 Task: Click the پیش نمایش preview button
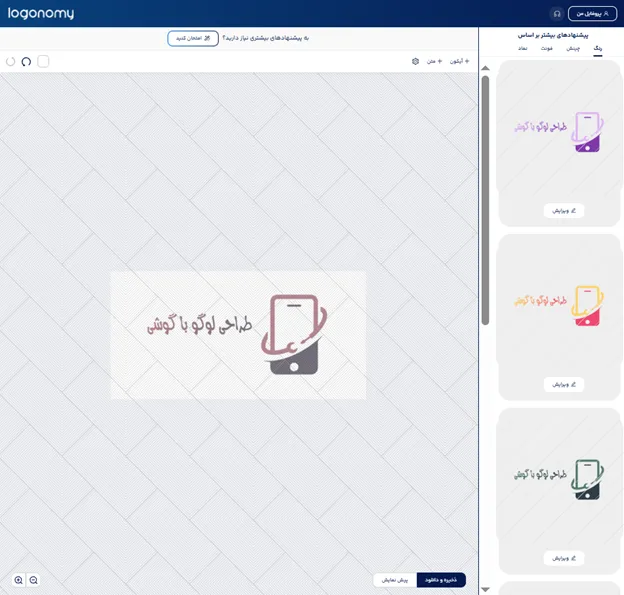(x=395, y=580)
